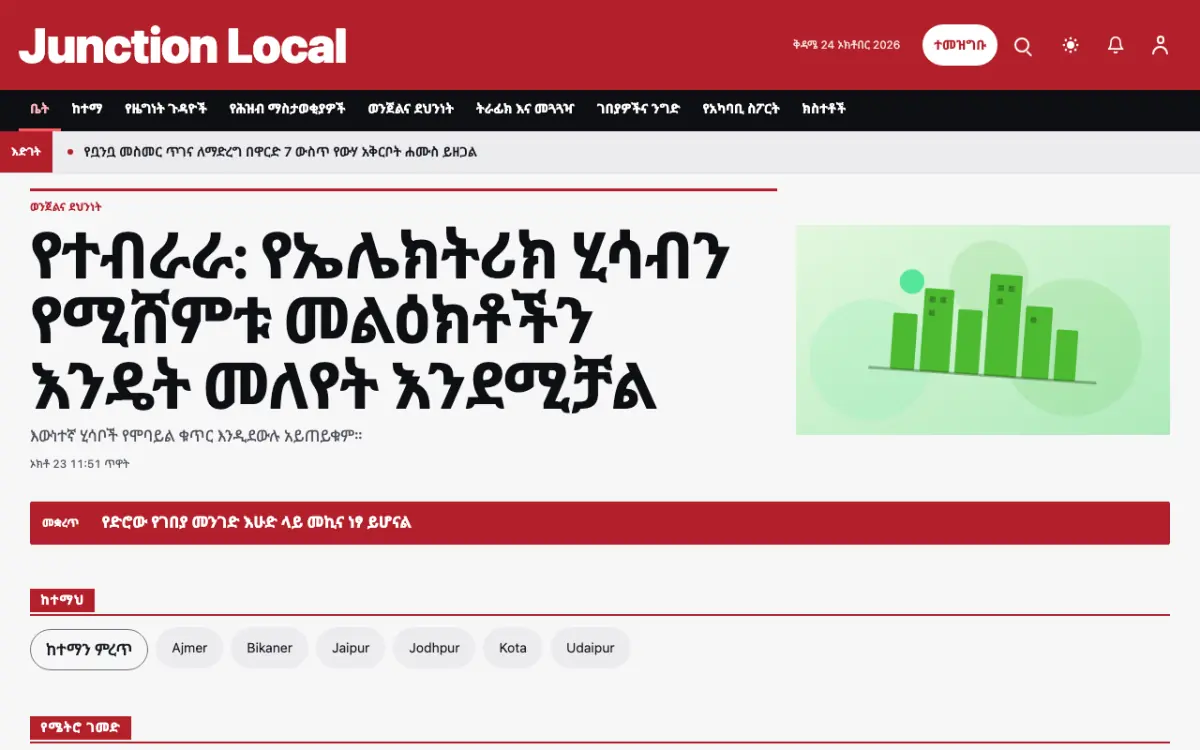
Task: Open the ክስተቶች nav item
Action: click(824, 109)
